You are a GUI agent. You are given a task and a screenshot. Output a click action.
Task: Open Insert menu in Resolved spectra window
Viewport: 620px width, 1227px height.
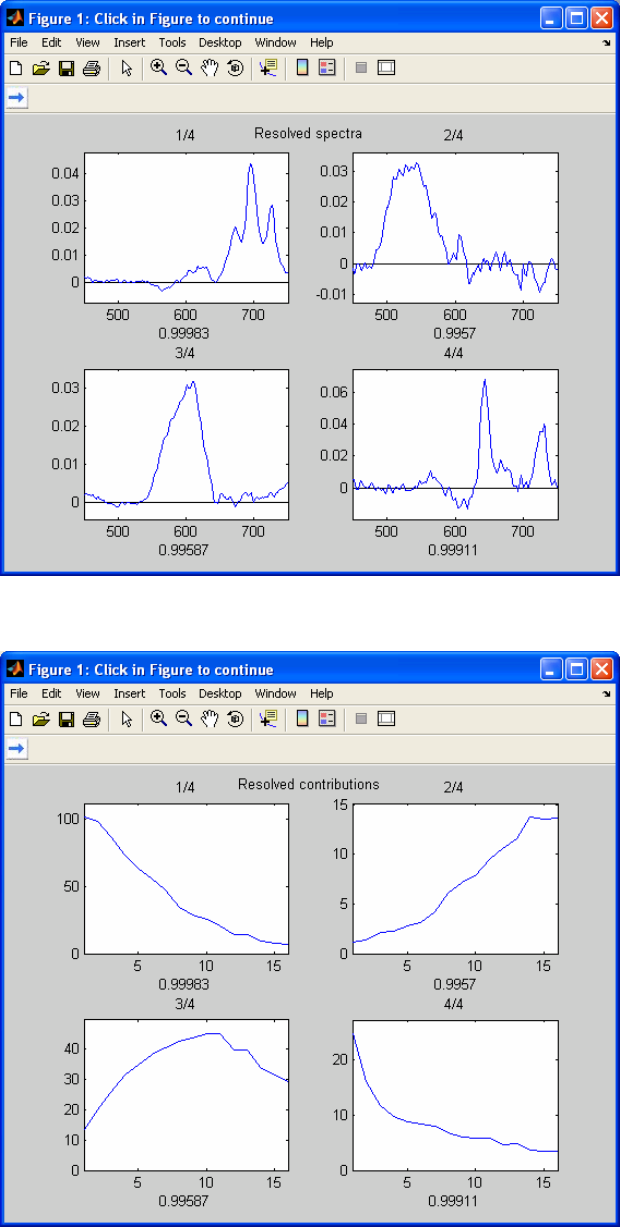click(129, 43)
